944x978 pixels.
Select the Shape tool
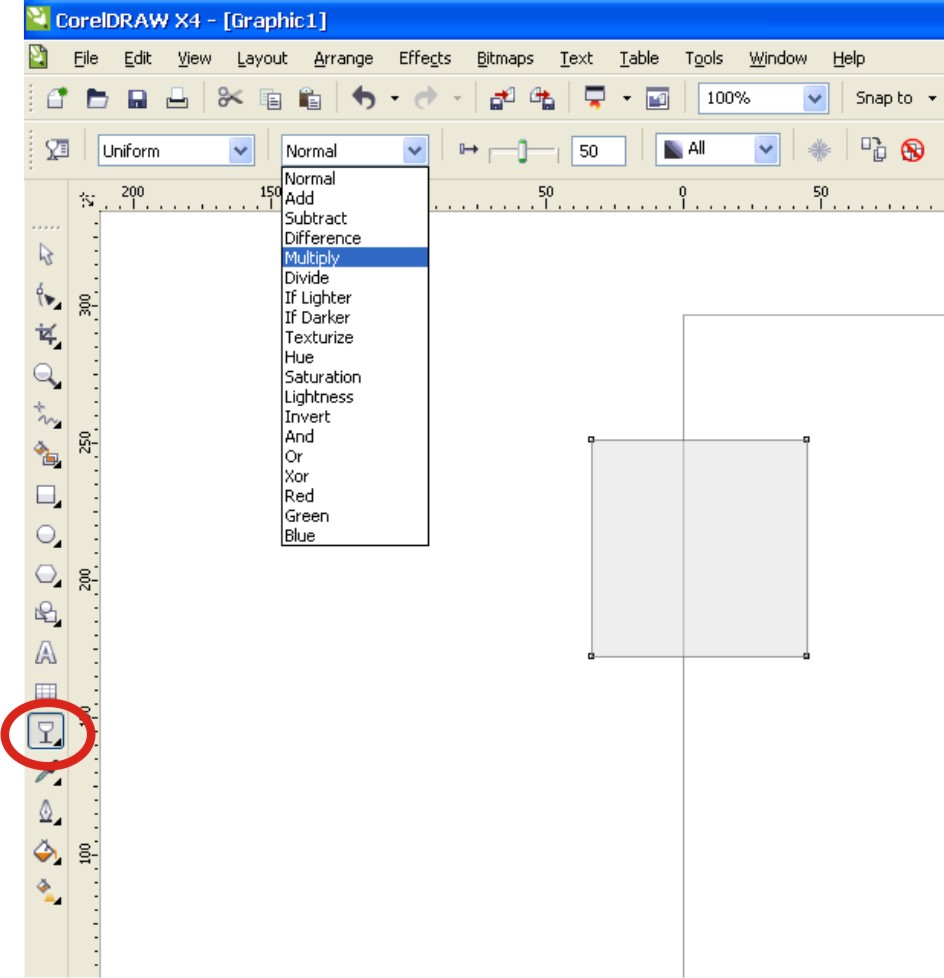click(47, 295)
